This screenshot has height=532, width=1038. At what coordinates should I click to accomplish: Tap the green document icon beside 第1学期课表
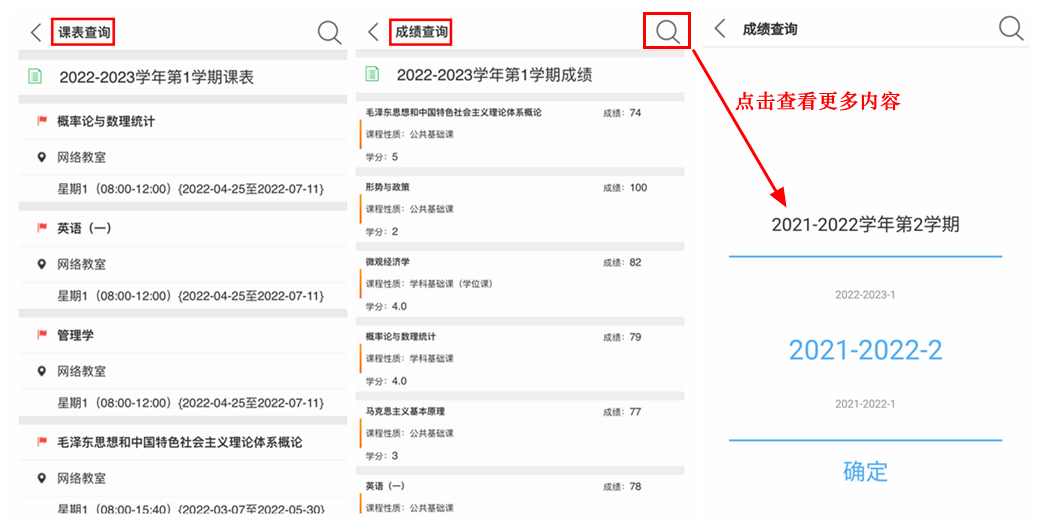pos(36,77)
